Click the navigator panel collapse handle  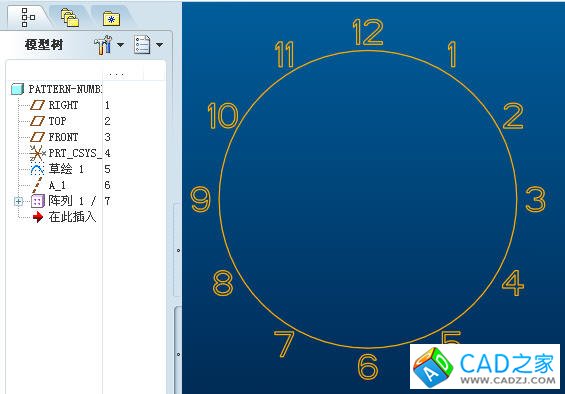click(x=178, y=250)
